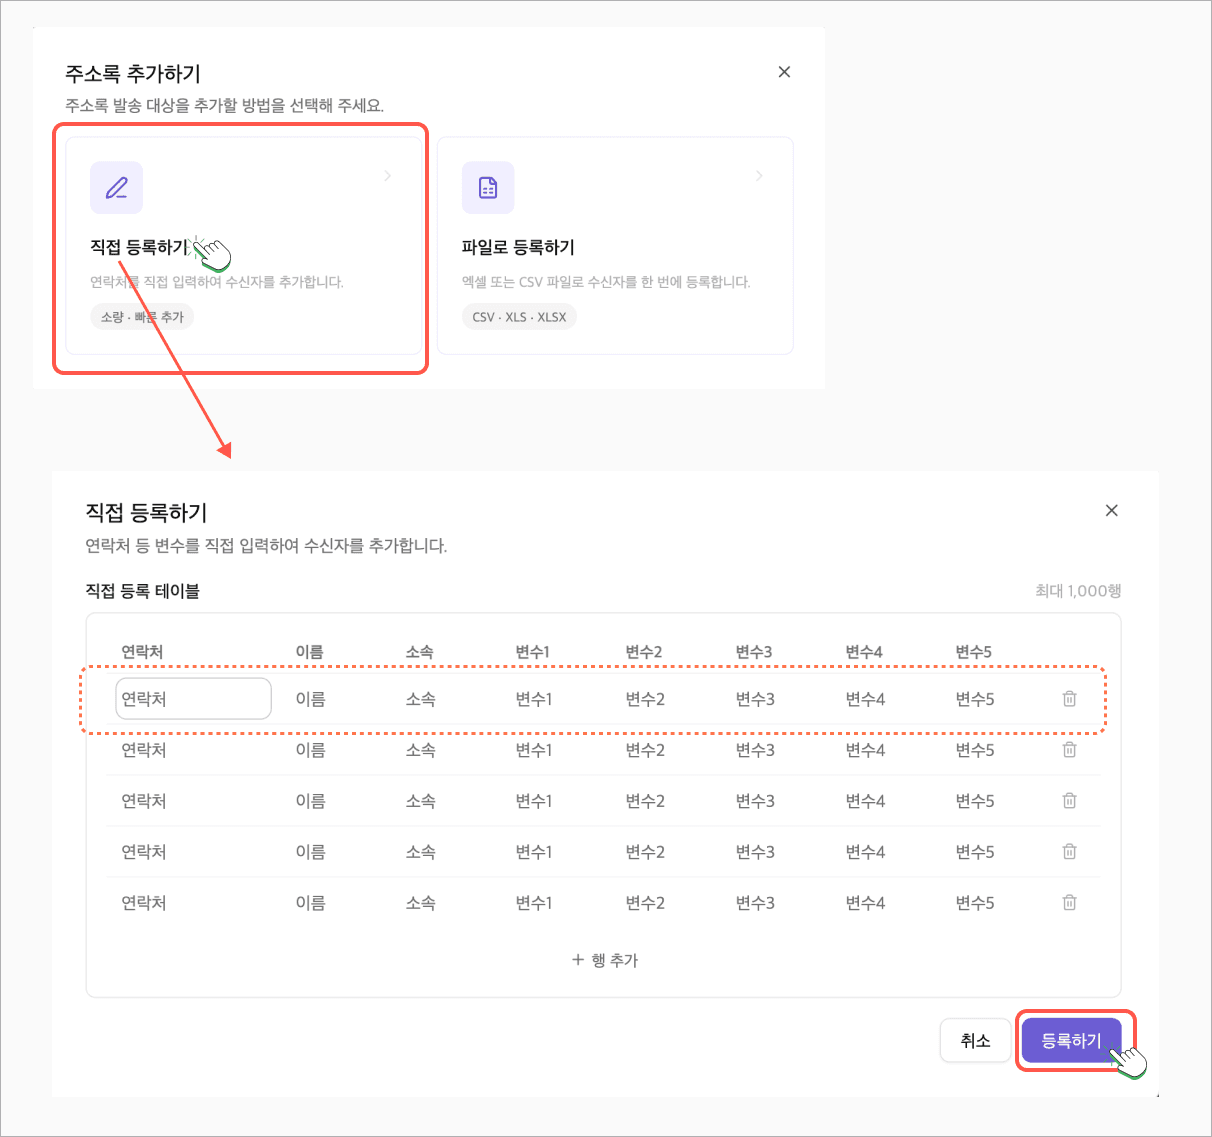Add a row with 행 추가
The width and height of the screenshot is (1212, 1137).
point(605,960)
